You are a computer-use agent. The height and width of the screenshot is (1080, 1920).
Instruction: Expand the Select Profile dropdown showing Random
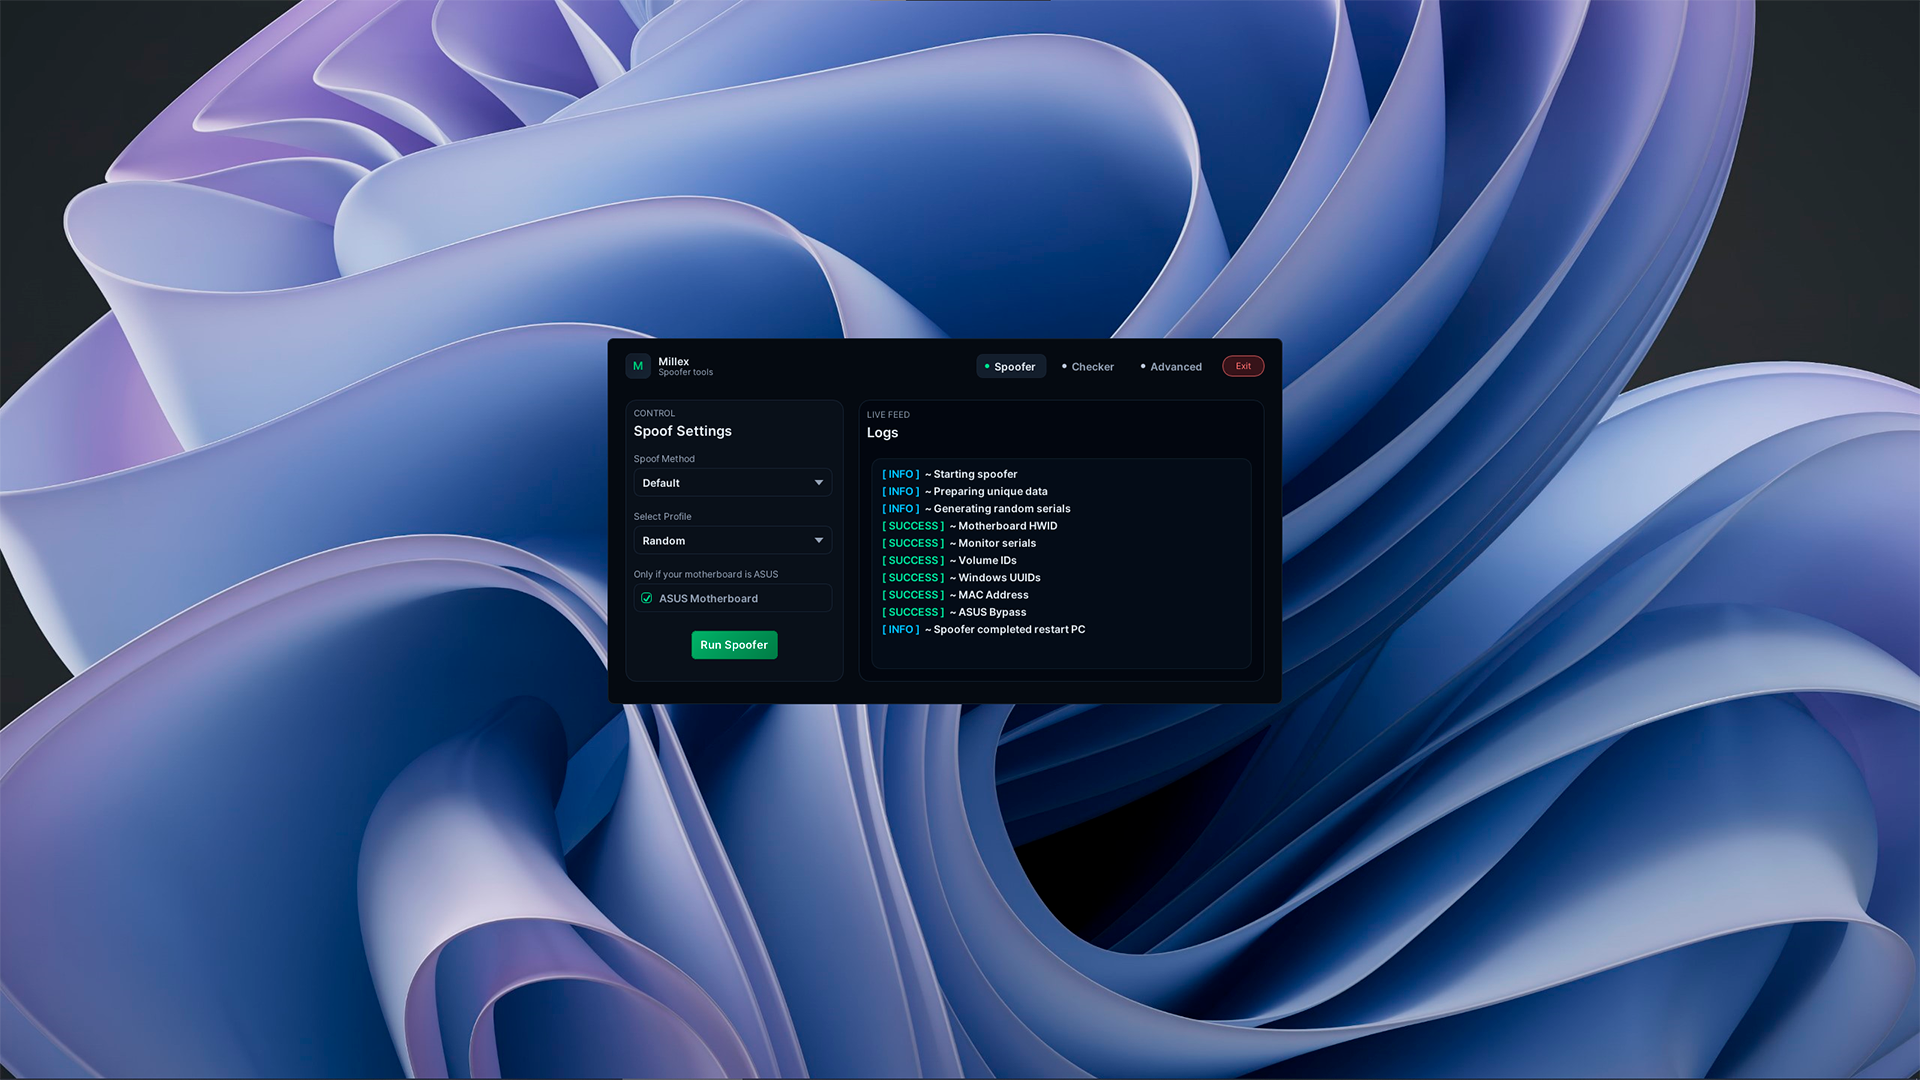[732, 541]
